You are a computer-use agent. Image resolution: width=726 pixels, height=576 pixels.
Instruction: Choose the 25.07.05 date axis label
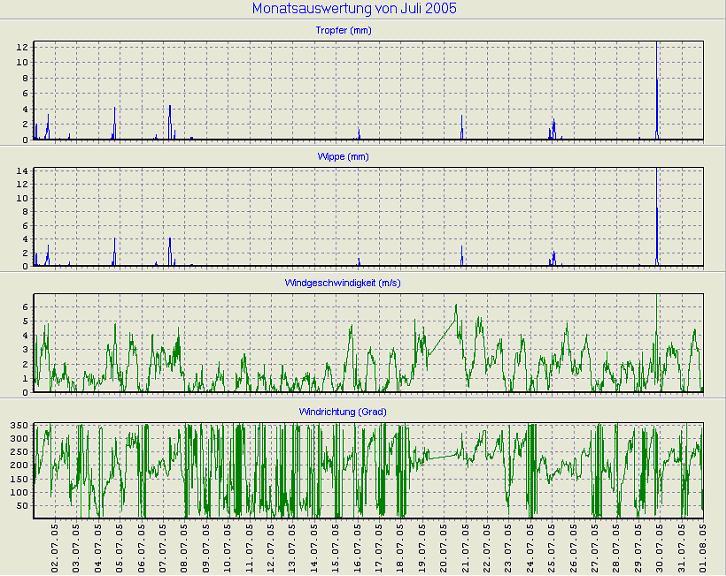(552, 547)
